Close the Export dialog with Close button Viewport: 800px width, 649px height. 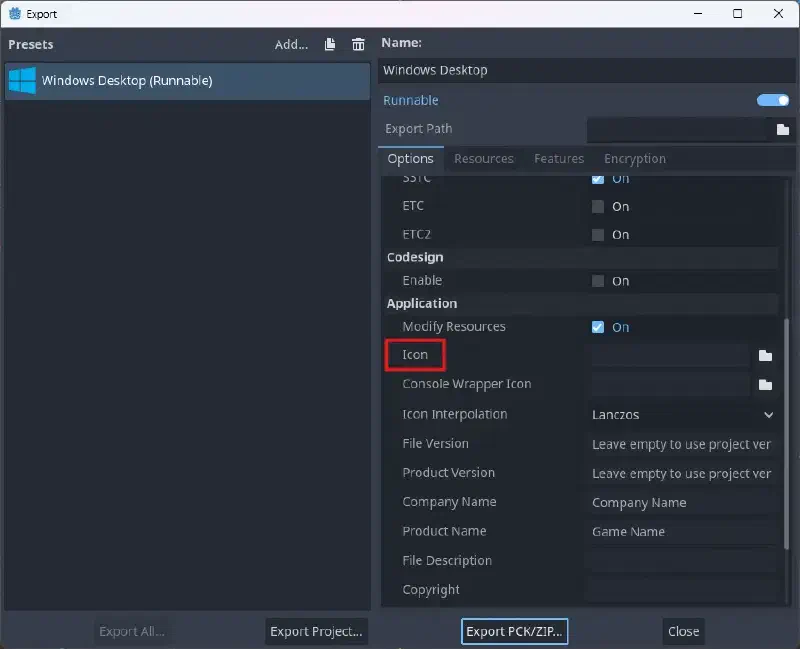[x=683, y=632]
